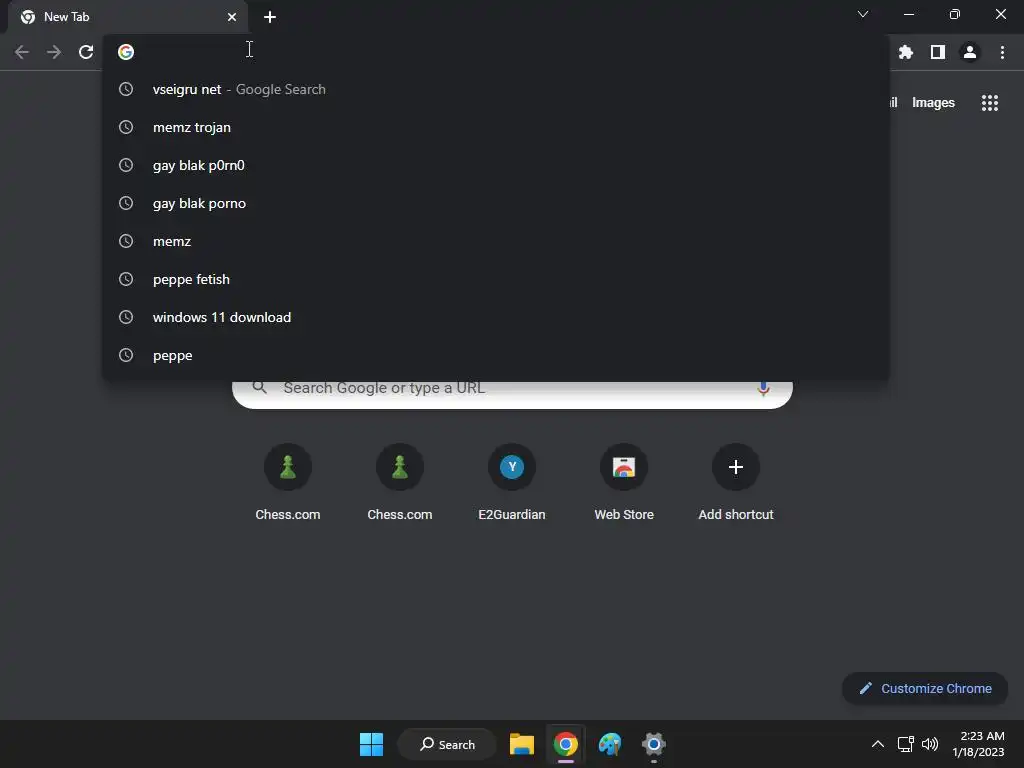Image resolution: width=1024 pixels, height=768 pixels.
Task: Close the New Tab tab
Action: click(x=232, y=17)
